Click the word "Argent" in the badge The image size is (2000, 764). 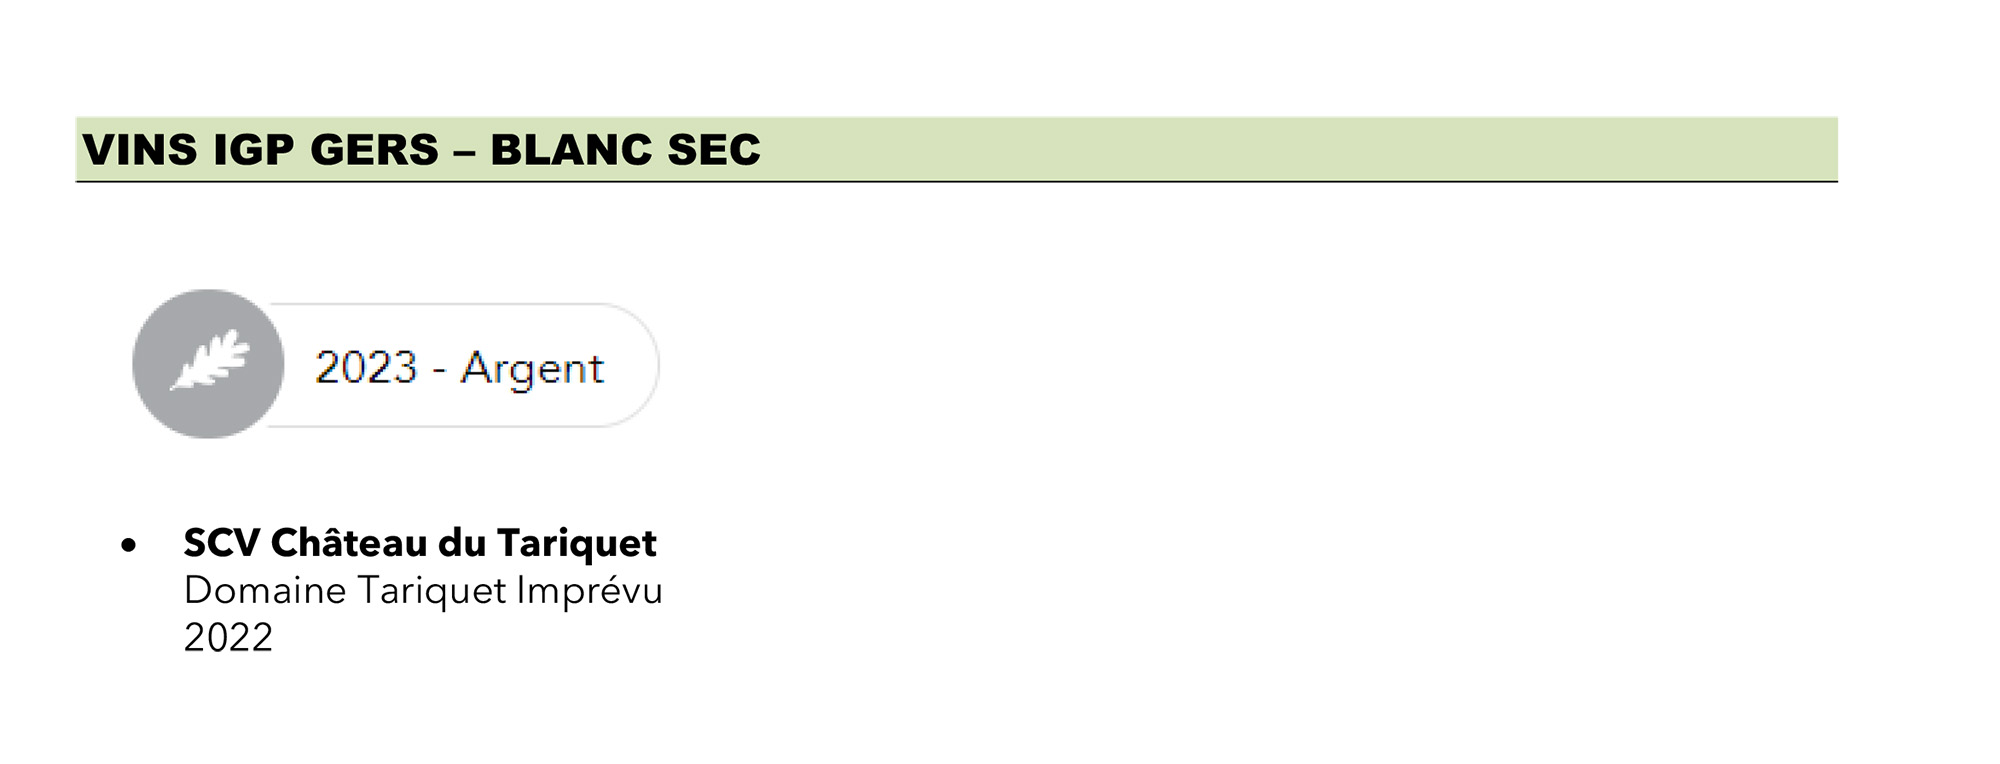click(x=532, y=370)
